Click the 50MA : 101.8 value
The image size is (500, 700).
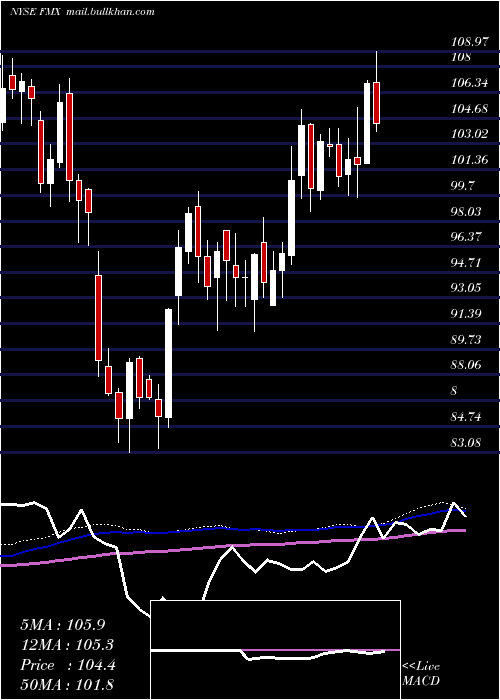pos(67,685)
